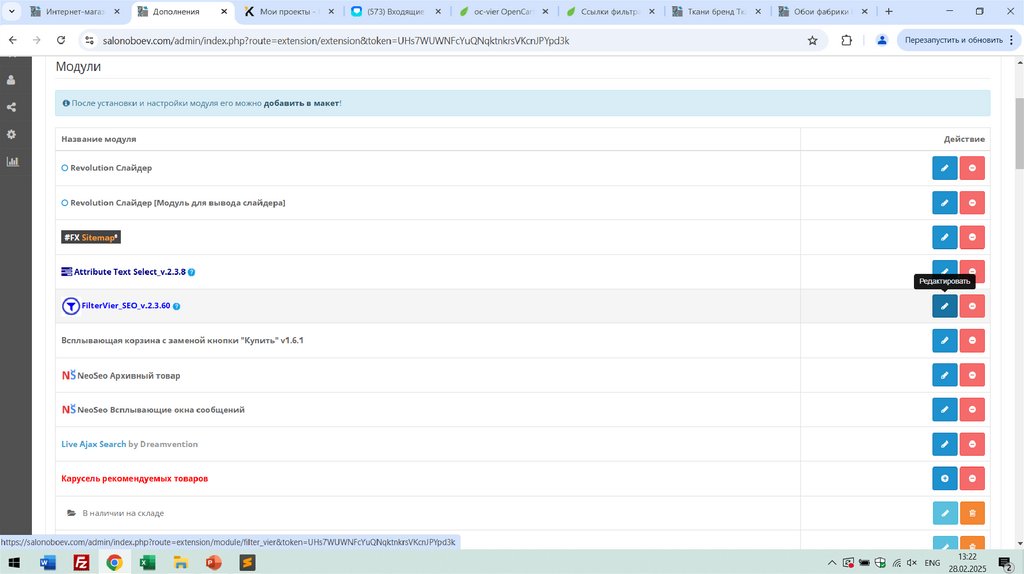1024x574 pixels.
Task: Open the taskbar notification center
Action: click(1006, 562)
